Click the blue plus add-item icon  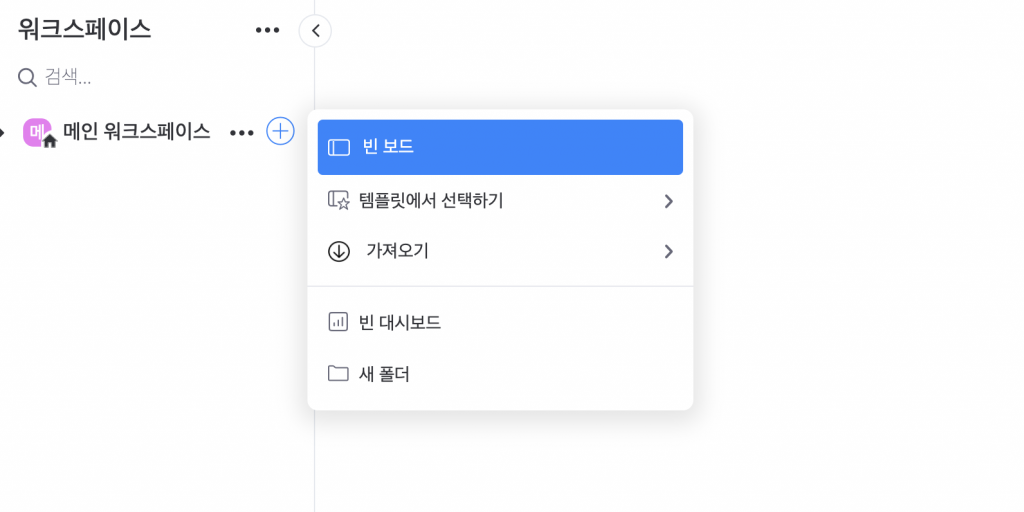[x=280, y=131]
